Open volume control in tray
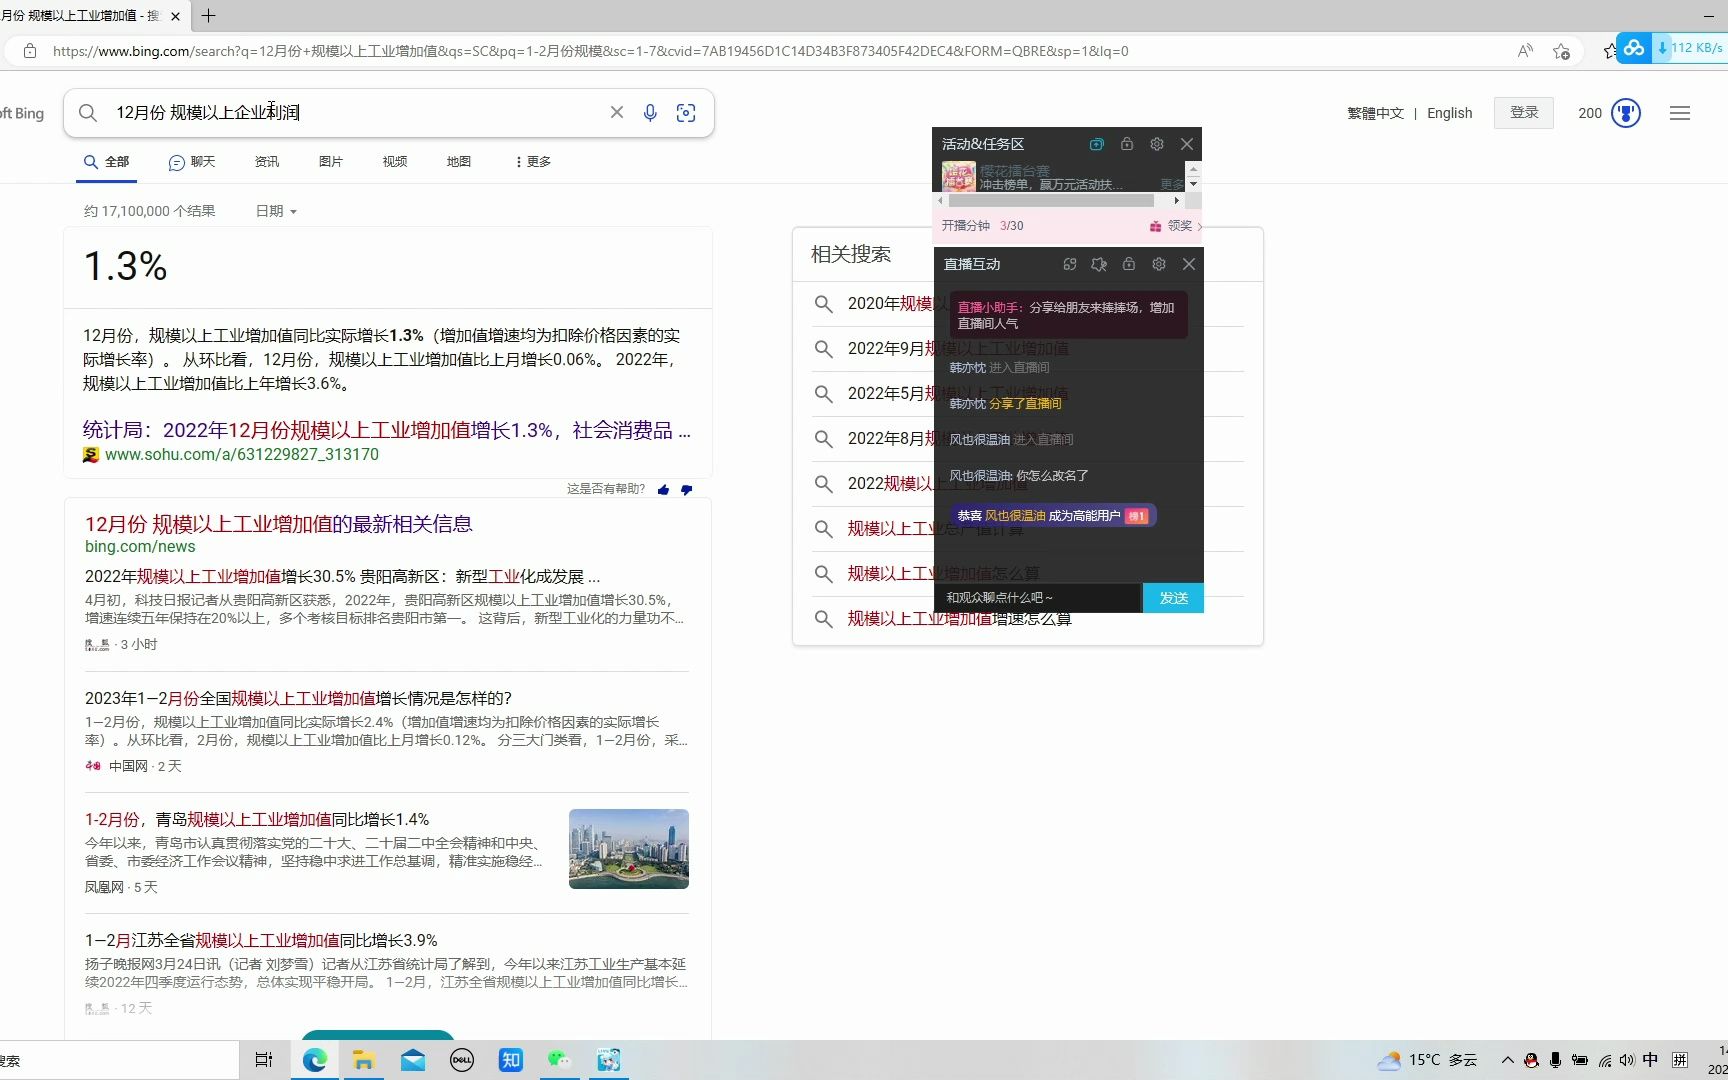Image resolution: width=1728 pixels, height=1080 pixels. tap(1627, 1061)
